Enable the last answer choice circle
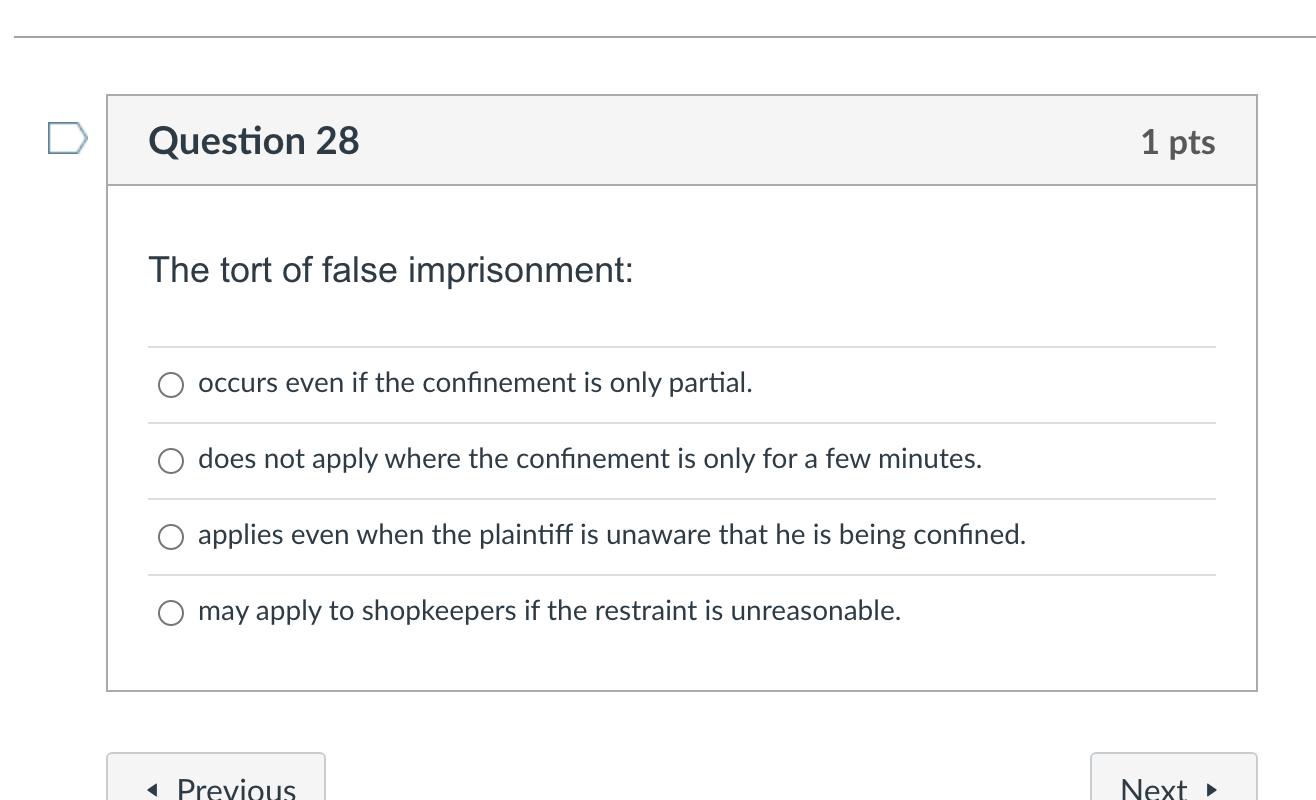The image size is (1316, 800). [x=171, y=613]
